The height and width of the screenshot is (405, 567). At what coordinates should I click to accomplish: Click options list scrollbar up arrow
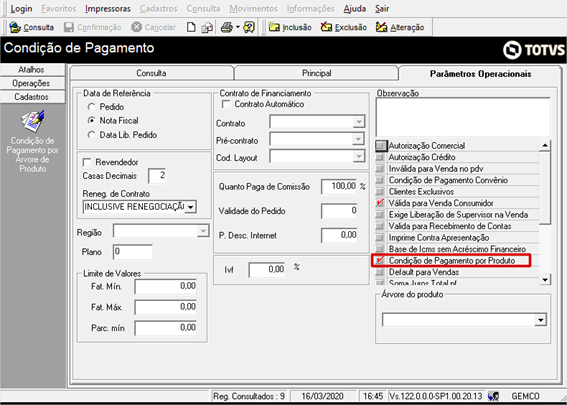545,146
